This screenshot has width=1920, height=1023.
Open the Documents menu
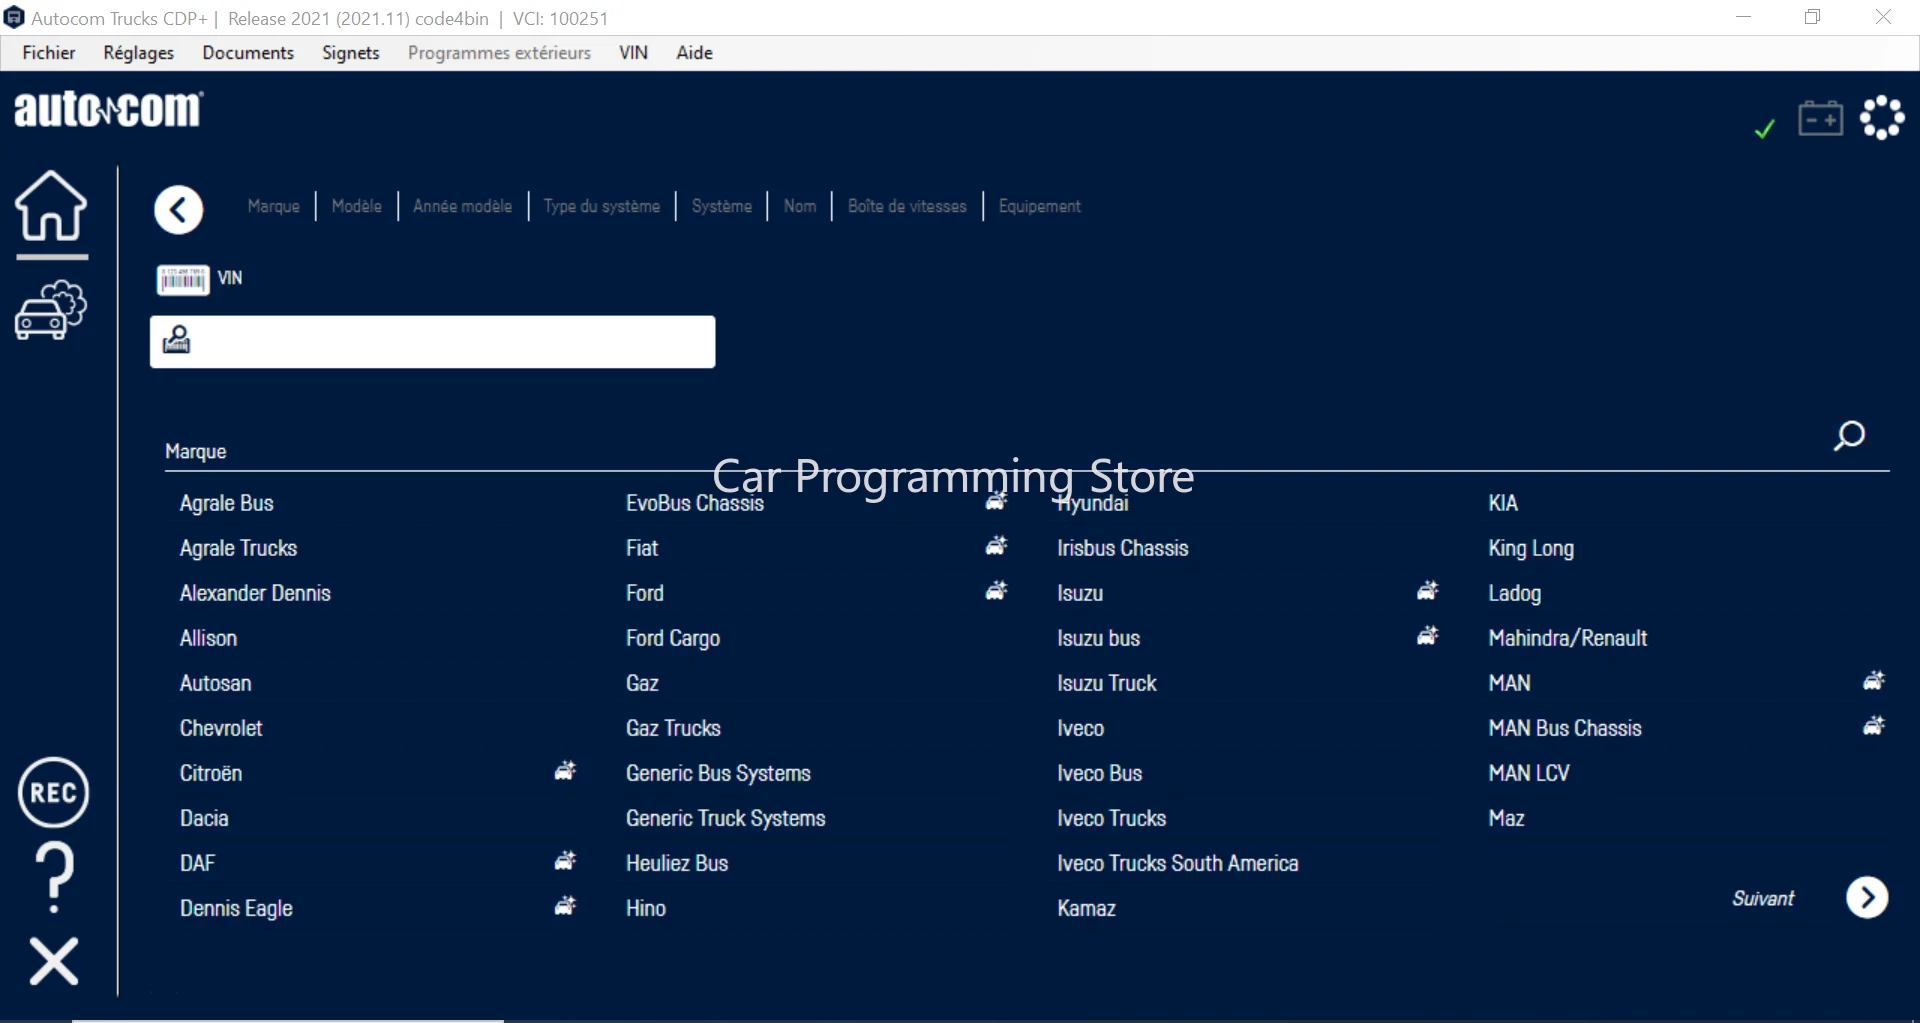(x=248, y=53)
